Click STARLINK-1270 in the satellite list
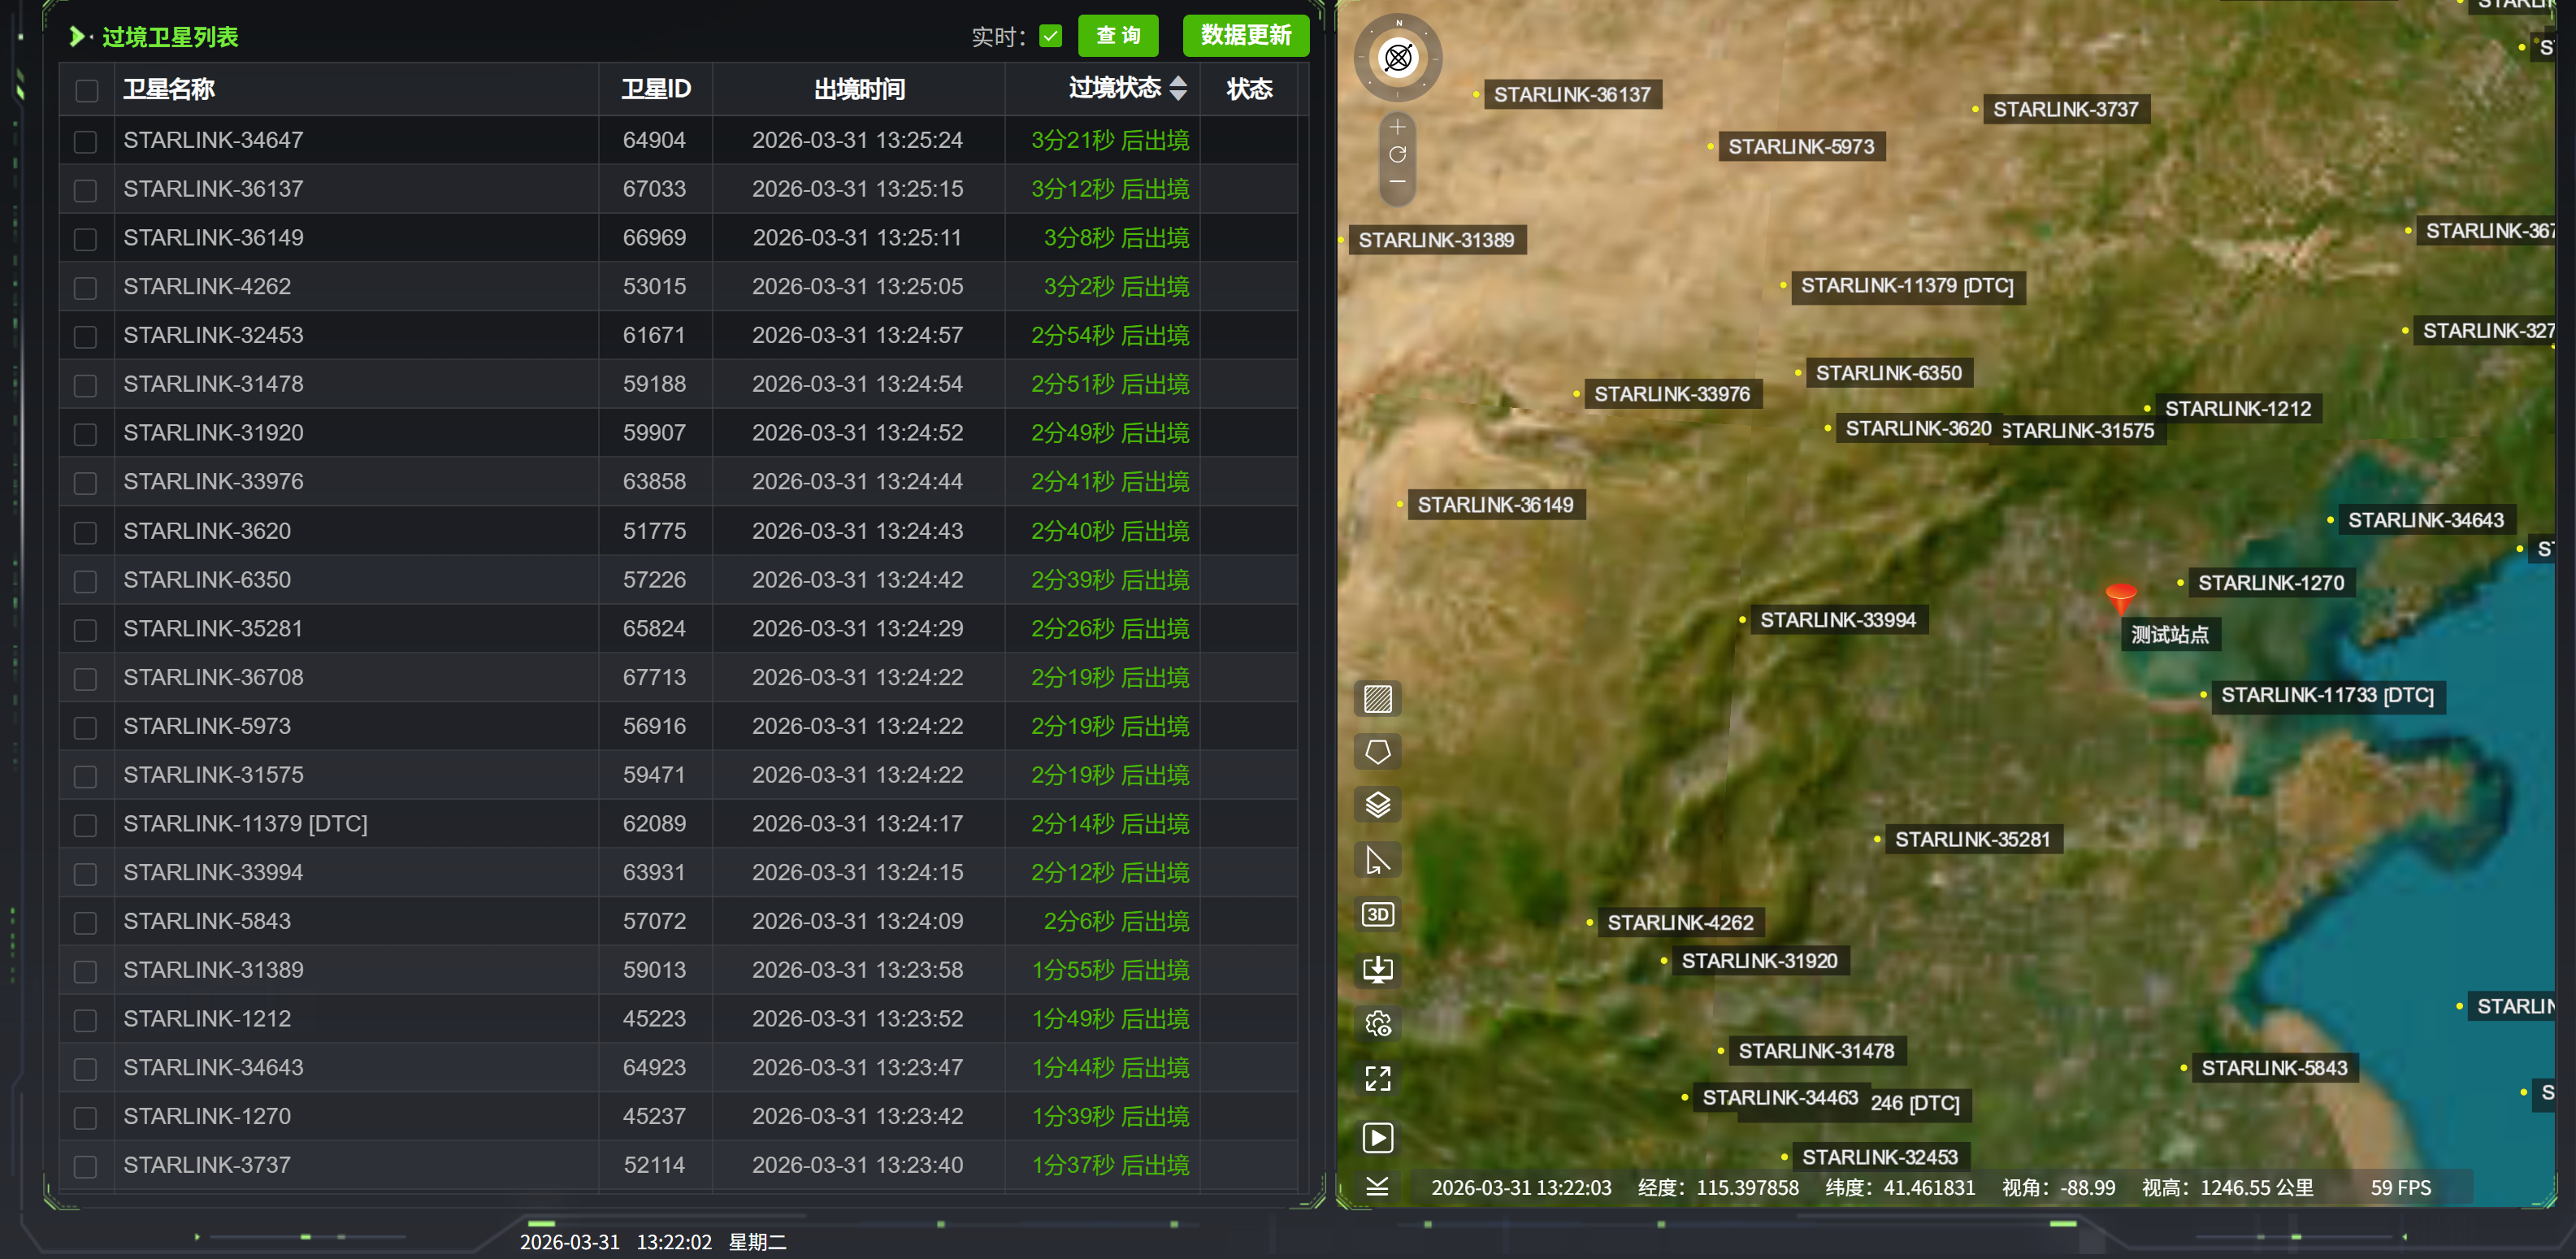Image resolution: width=2576 pixels, height=1259 pixels. pos(207,1116)
